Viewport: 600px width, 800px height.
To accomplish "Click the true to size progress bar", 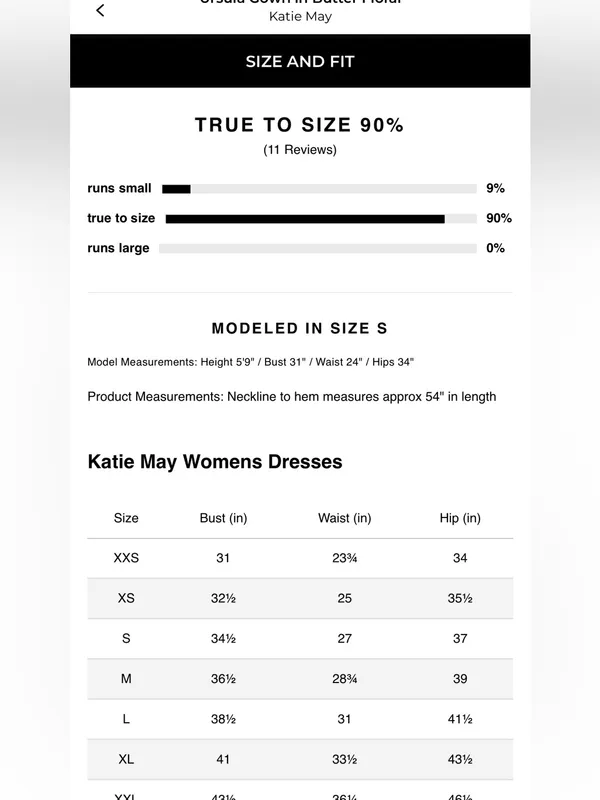I will (x=321, y=219).
